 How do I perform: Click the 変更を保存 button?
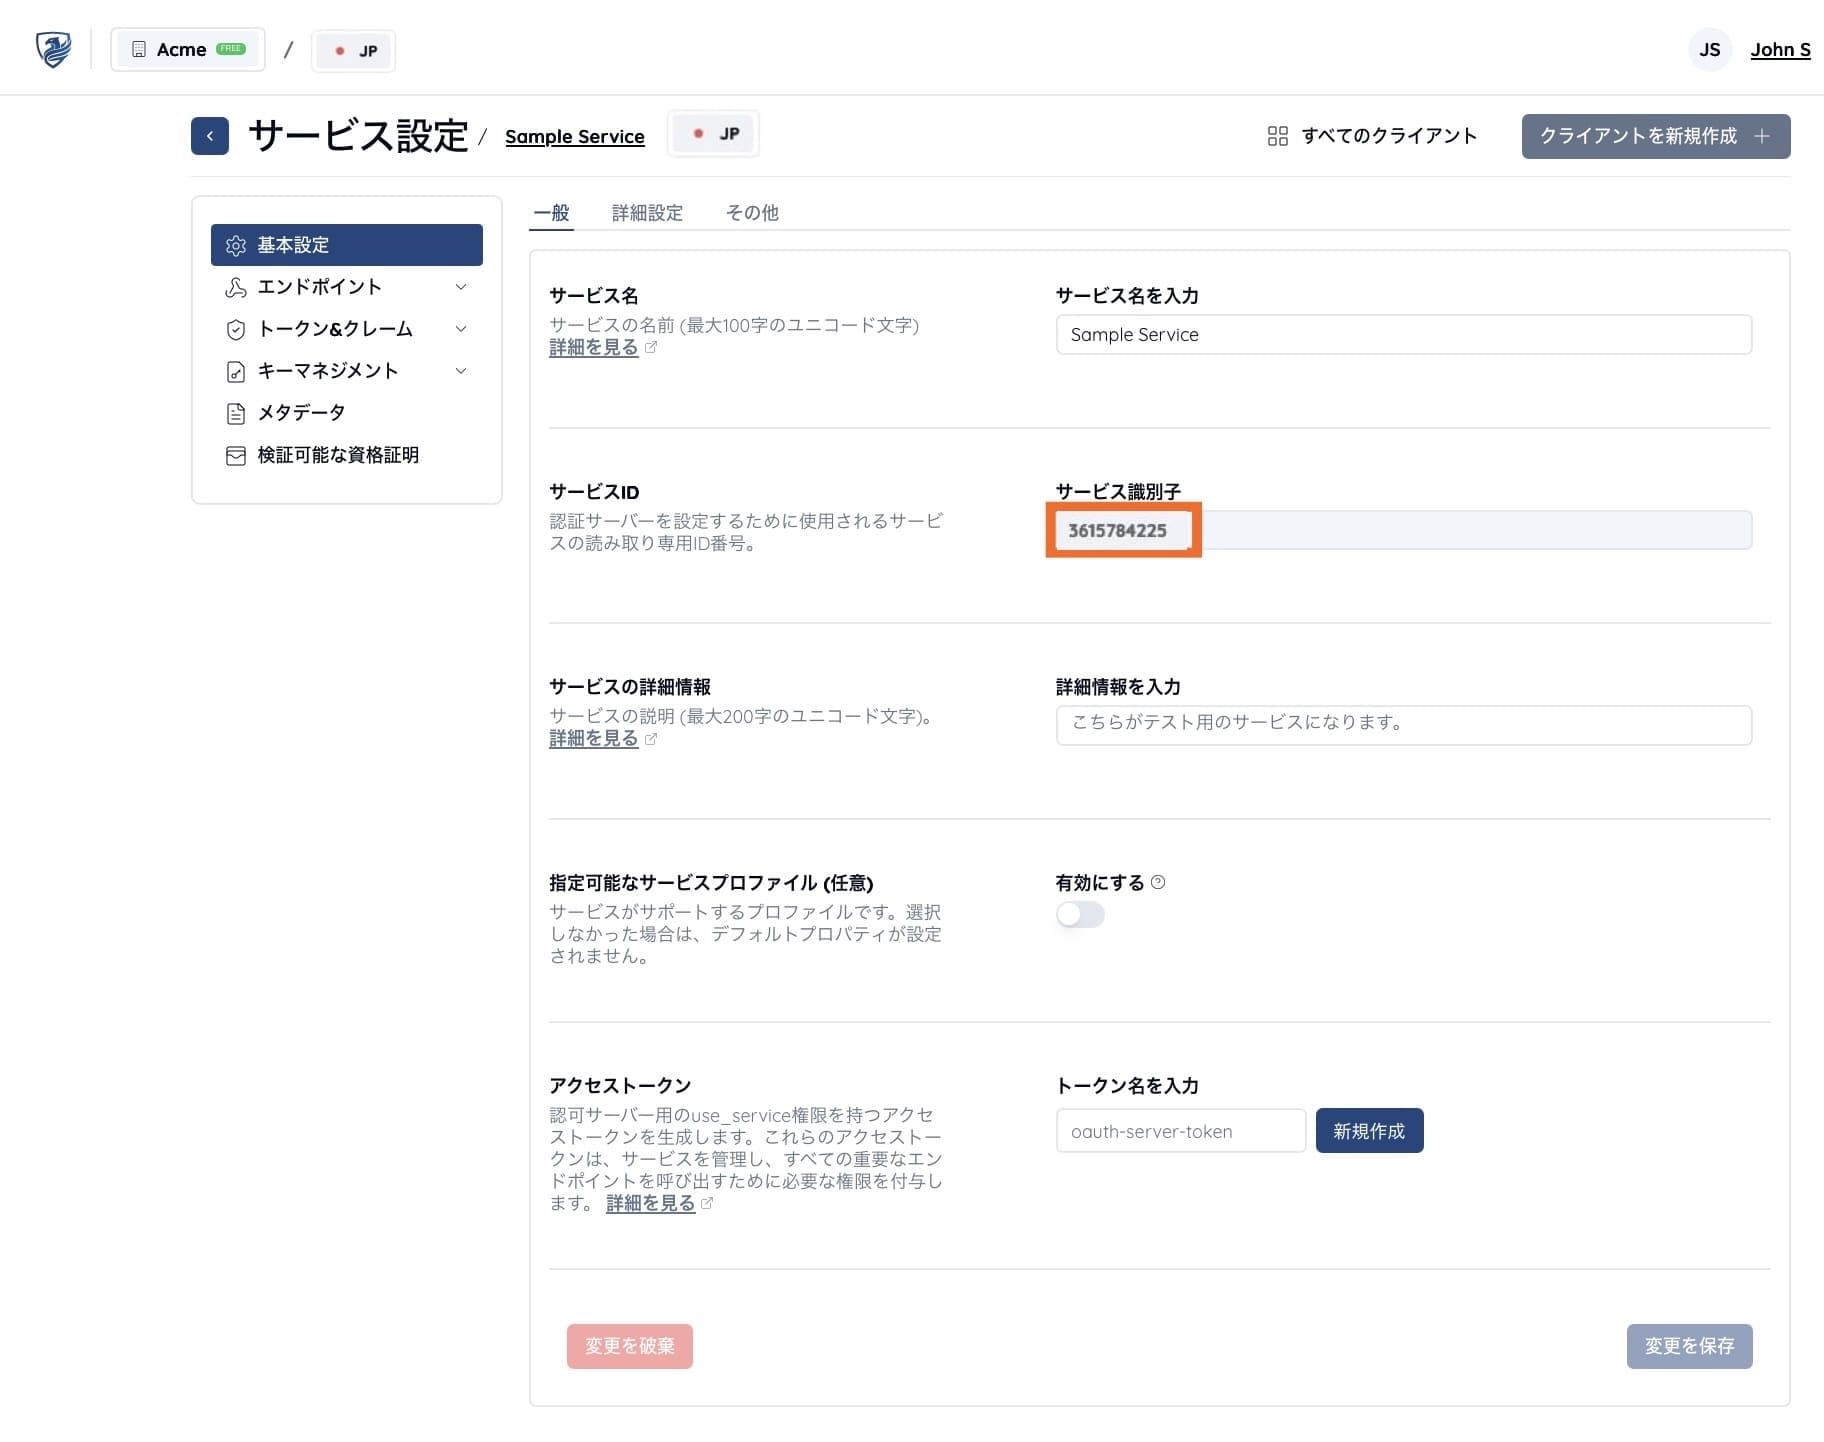coord(1689,1346)
